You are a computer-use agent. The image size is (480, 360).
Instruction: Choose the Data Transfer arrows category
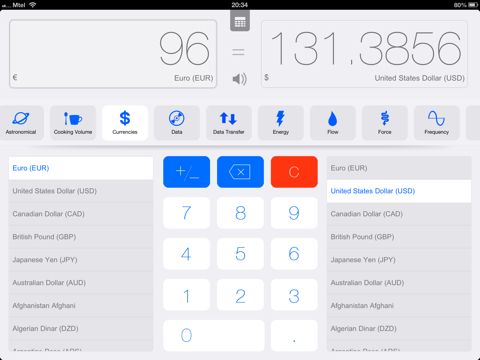(x=229, y=123)
